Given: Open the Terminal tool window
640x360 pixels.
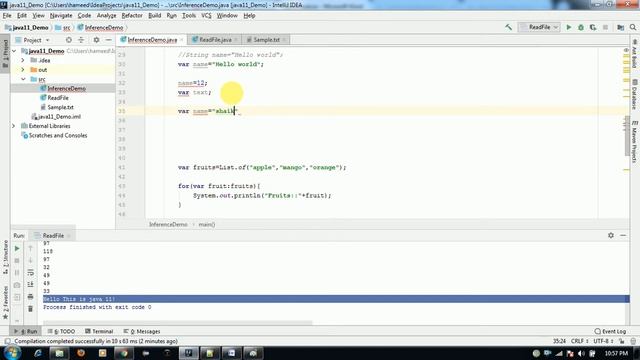Looking at the screenshot, I should pyautogui.click(x=99, y=331).
